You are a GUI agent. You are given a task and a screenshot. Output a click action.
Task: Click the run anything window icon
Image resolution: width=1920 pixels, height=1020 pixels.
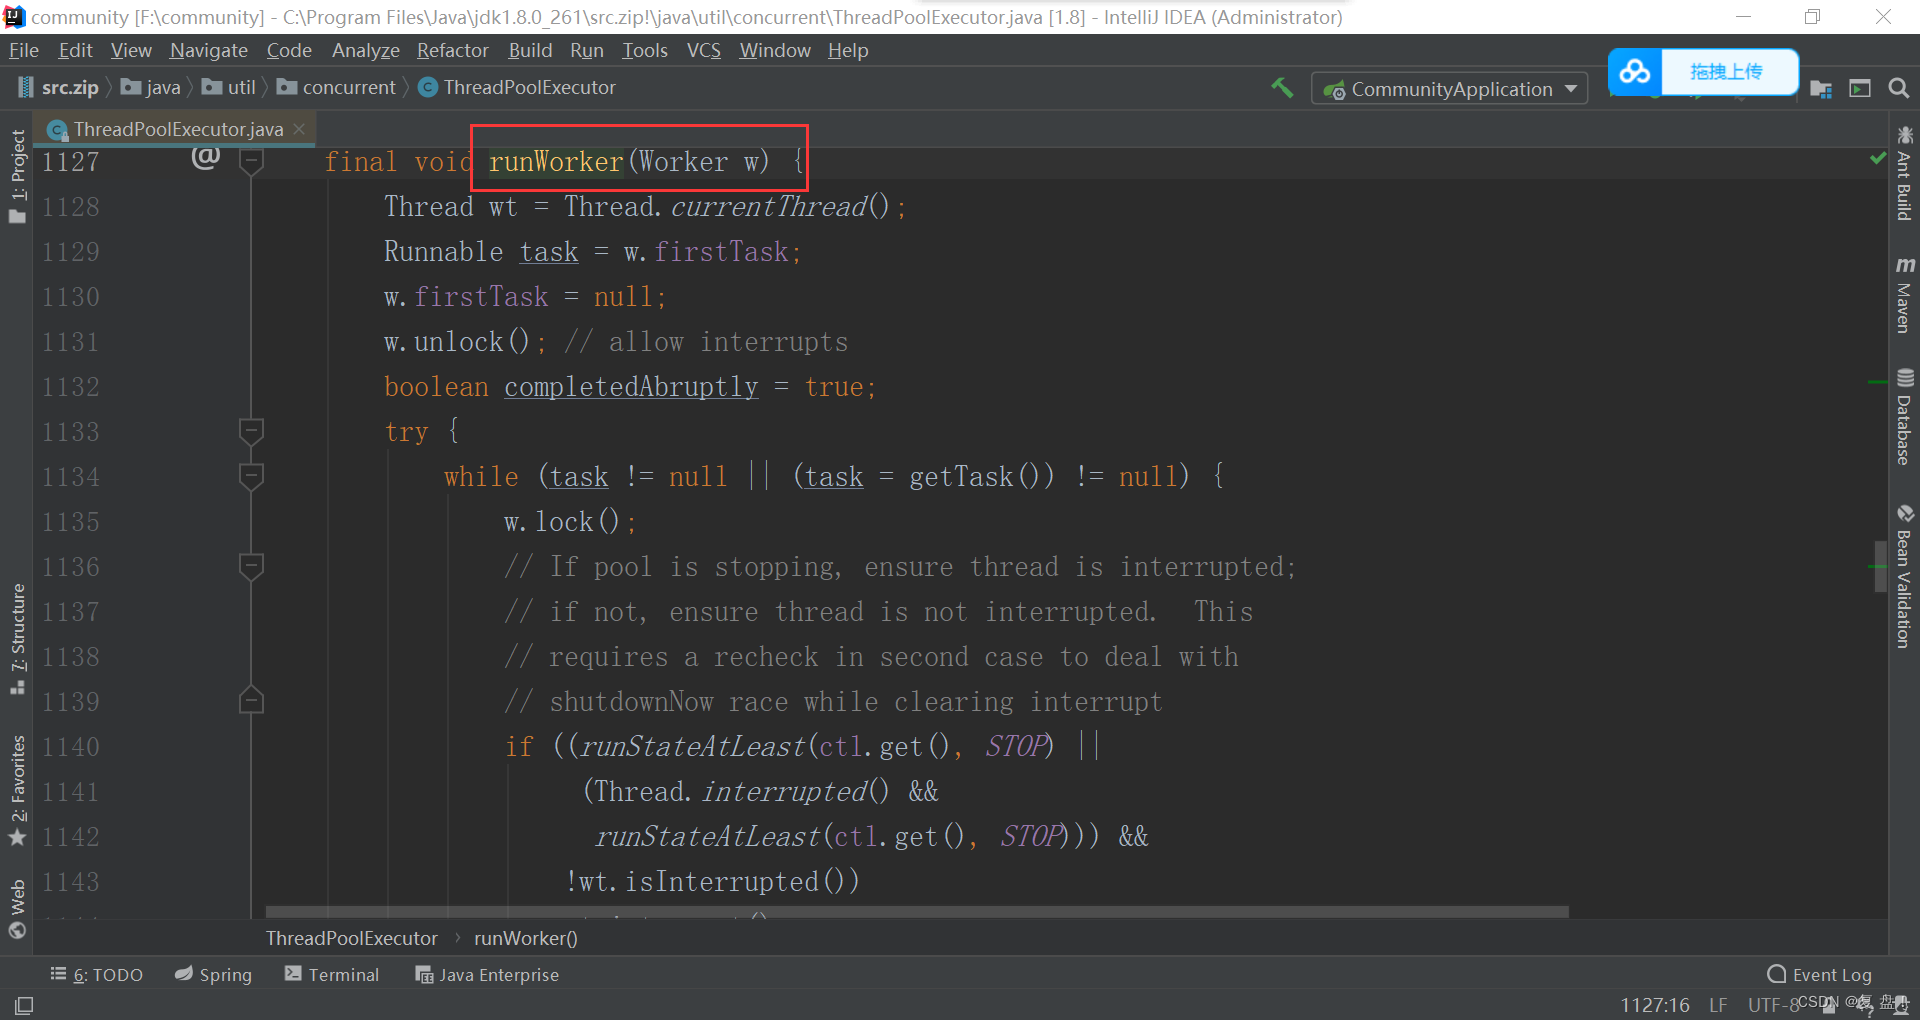click(1860, 89)
